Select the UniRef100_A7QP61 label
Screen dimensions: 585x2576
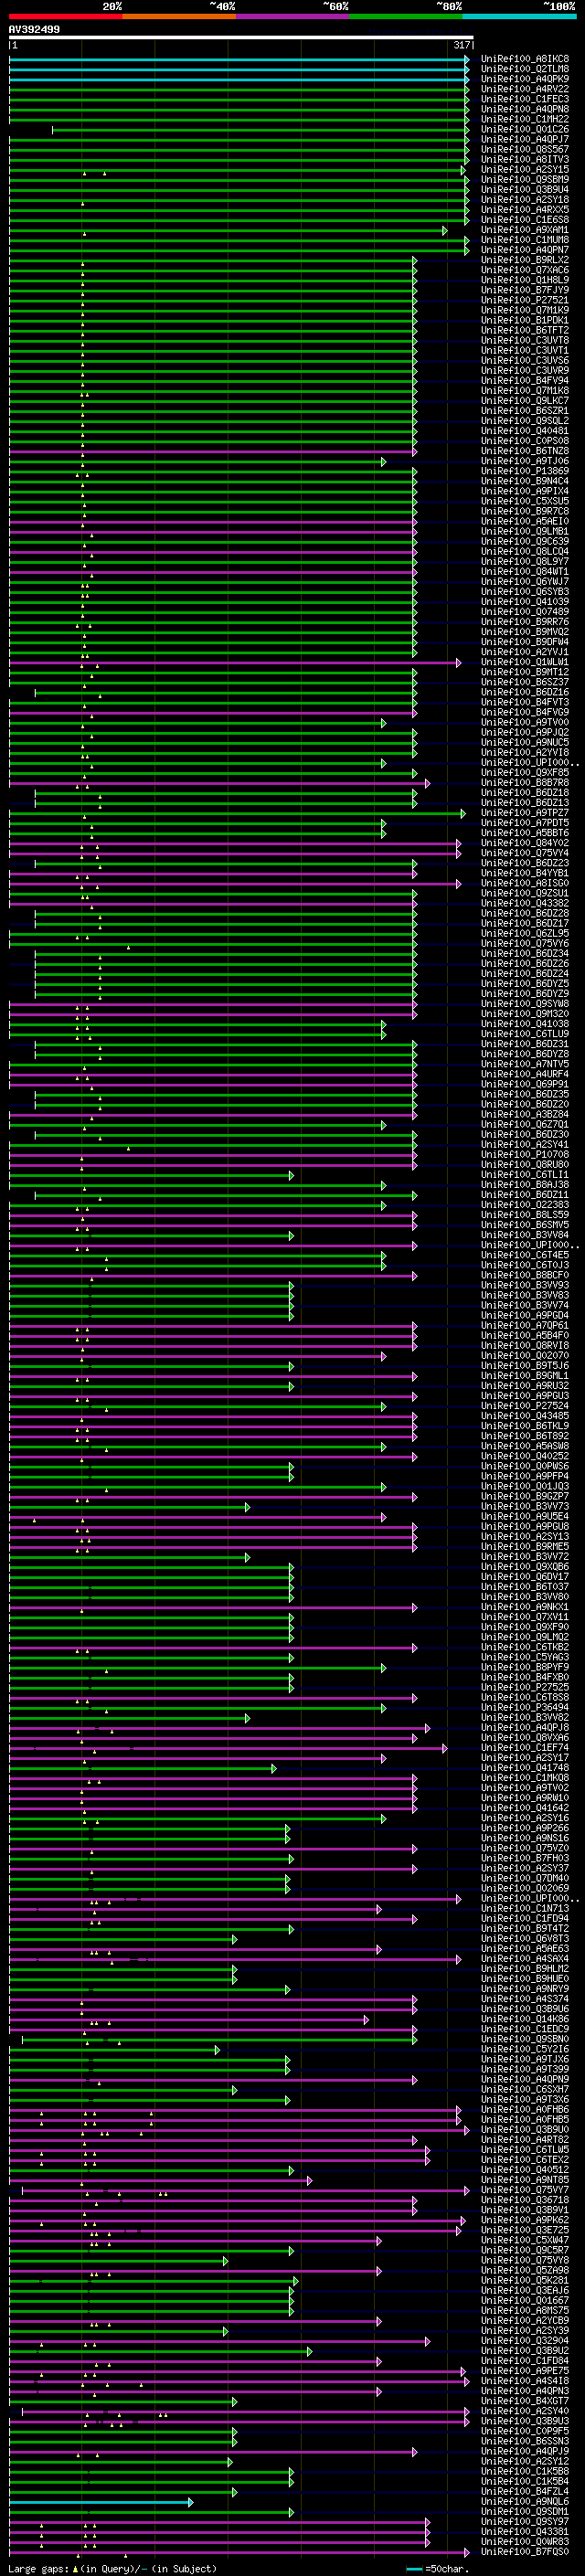click(525, 1325)
